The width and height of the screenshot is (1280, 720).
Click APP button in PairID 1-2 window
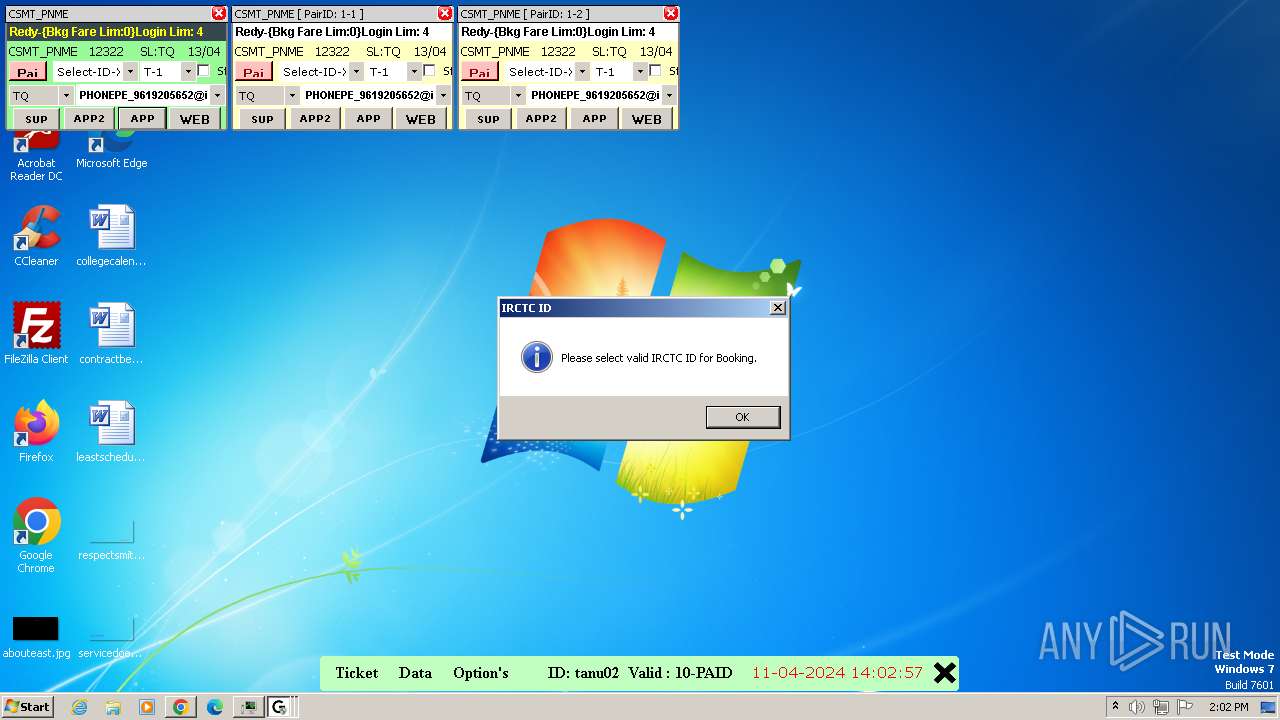click(x=595, y=119)
